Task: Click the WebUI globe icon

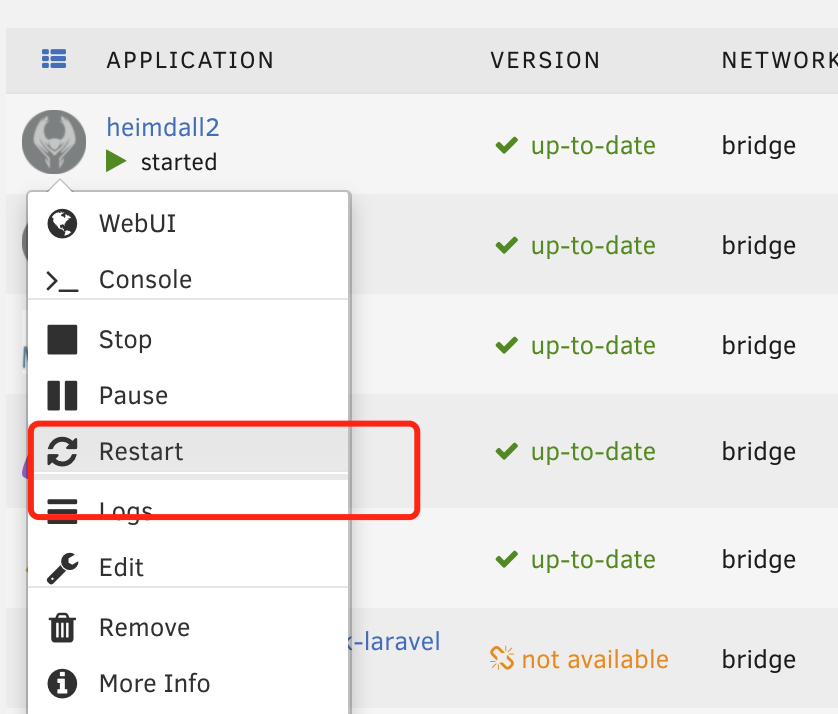Action: pos(62,224)
